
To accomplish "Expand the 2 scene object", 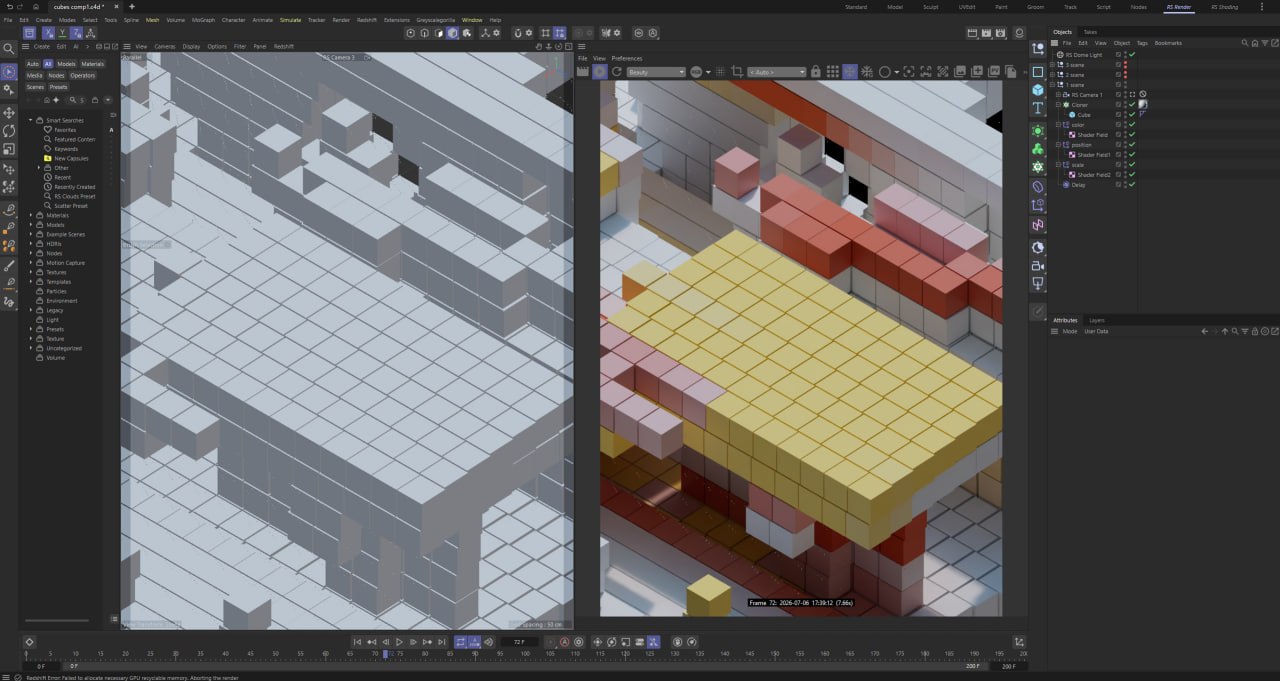I will [1053, 75].
